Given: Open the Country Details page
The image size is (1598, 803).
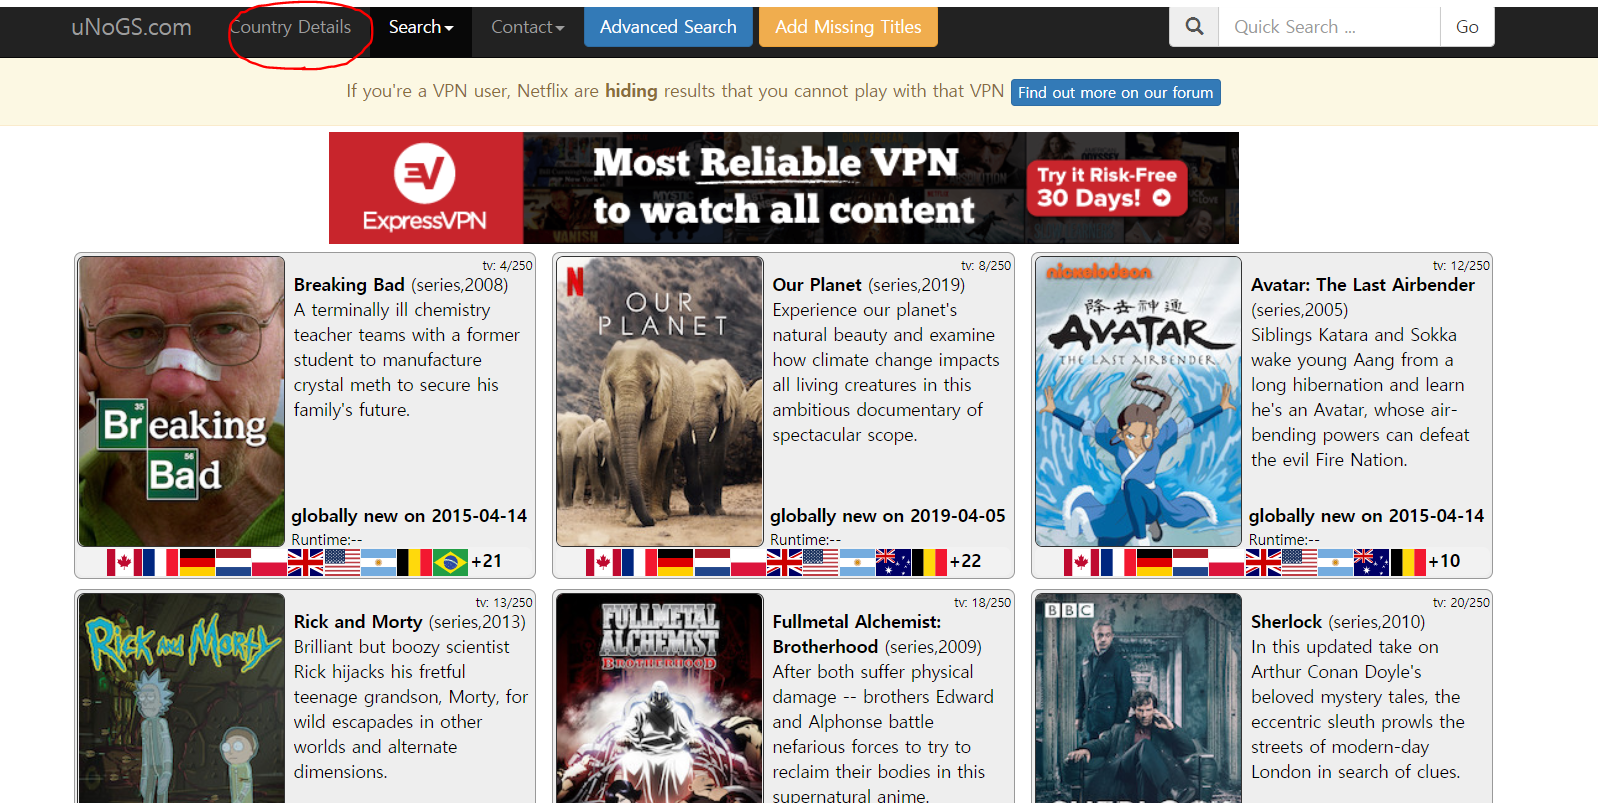Looking at the screenshot, I should [x=291, y=27].
